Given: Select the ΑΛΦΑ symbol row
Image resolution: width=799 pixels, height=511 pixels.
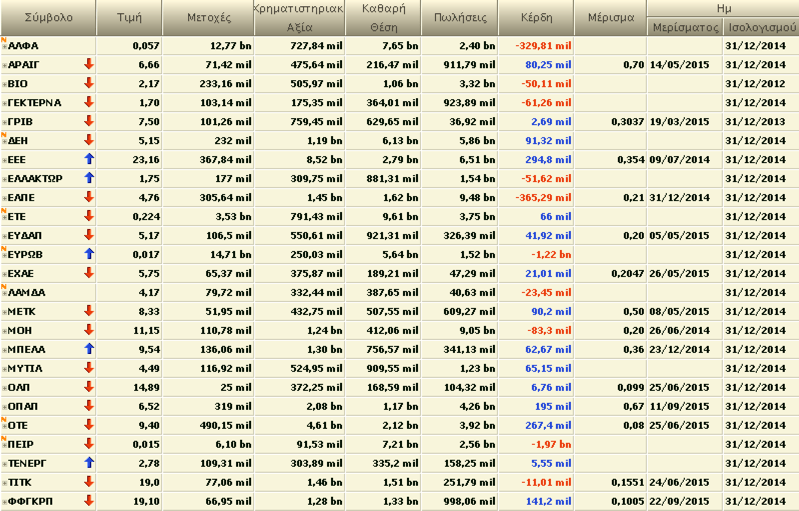Looking at the screenshot, I should pos(400,46).
